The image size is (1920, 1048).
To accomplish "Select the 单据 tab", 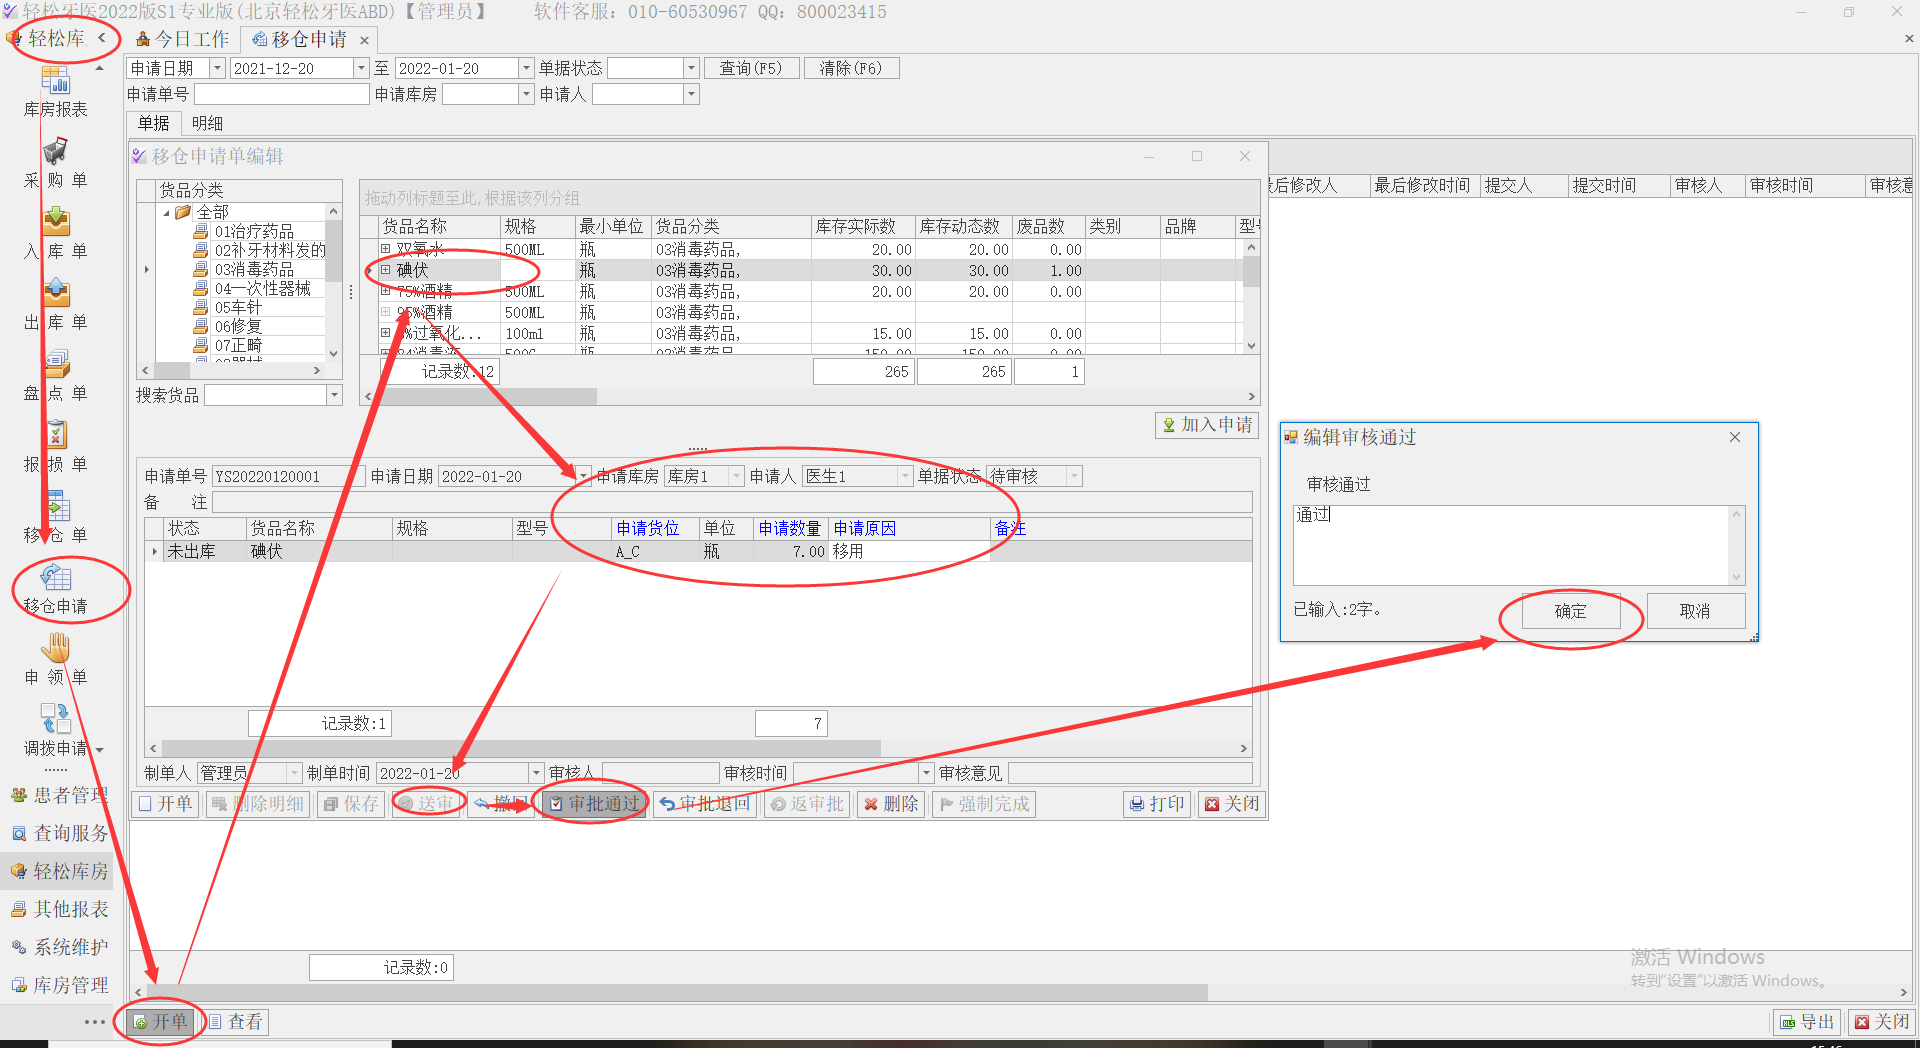I will click(x=154, y=123).
